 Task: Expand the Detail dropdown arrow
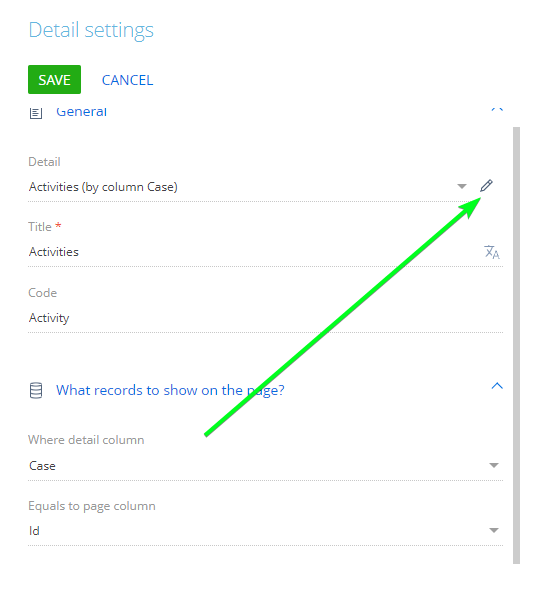click(462, 186)
